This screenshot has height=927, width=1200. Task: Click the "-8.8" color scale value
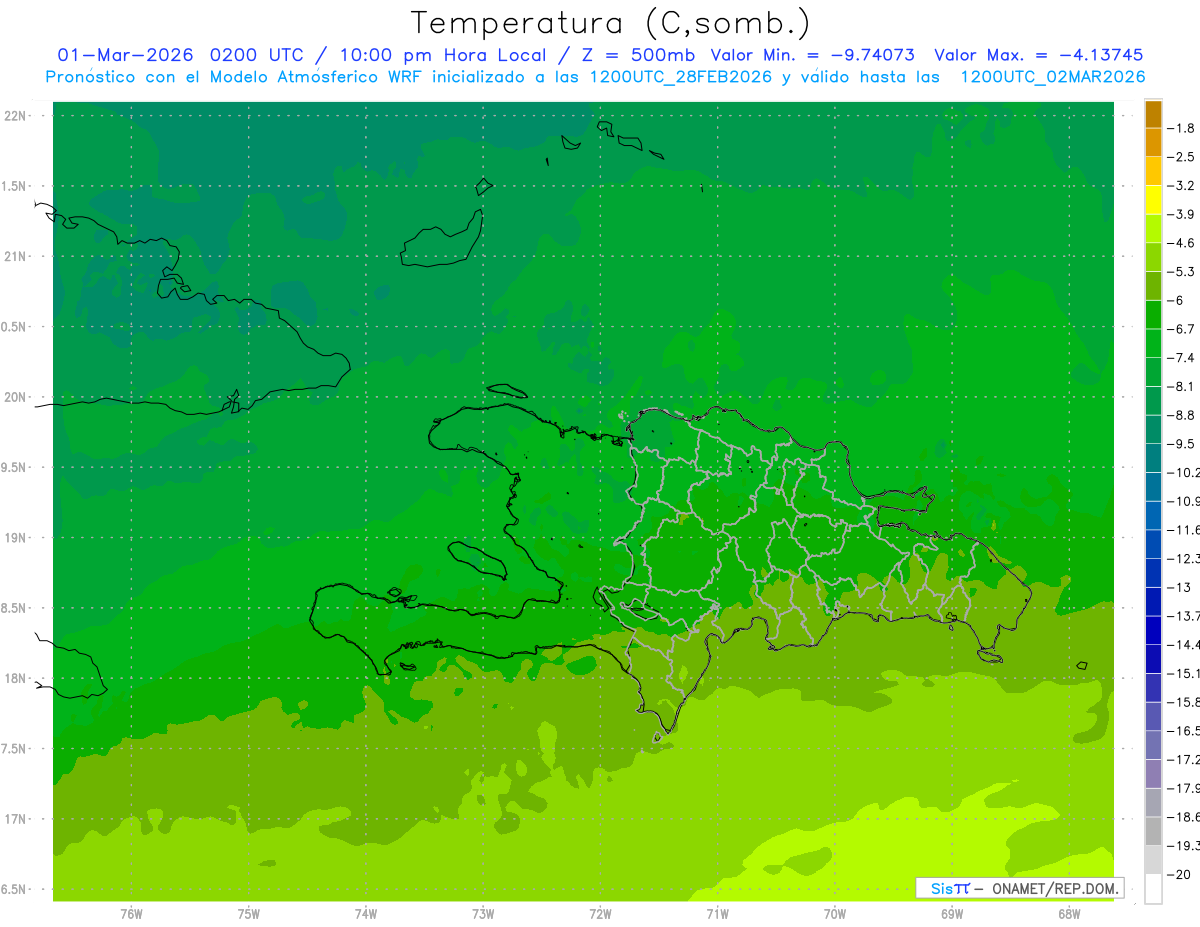click(x=1181, y=415)
